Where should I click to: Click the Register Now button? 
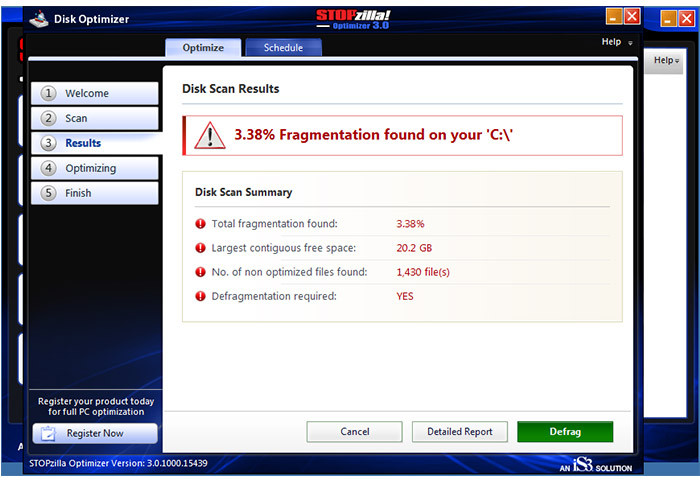pyautogui.click(x=95, y=433)
